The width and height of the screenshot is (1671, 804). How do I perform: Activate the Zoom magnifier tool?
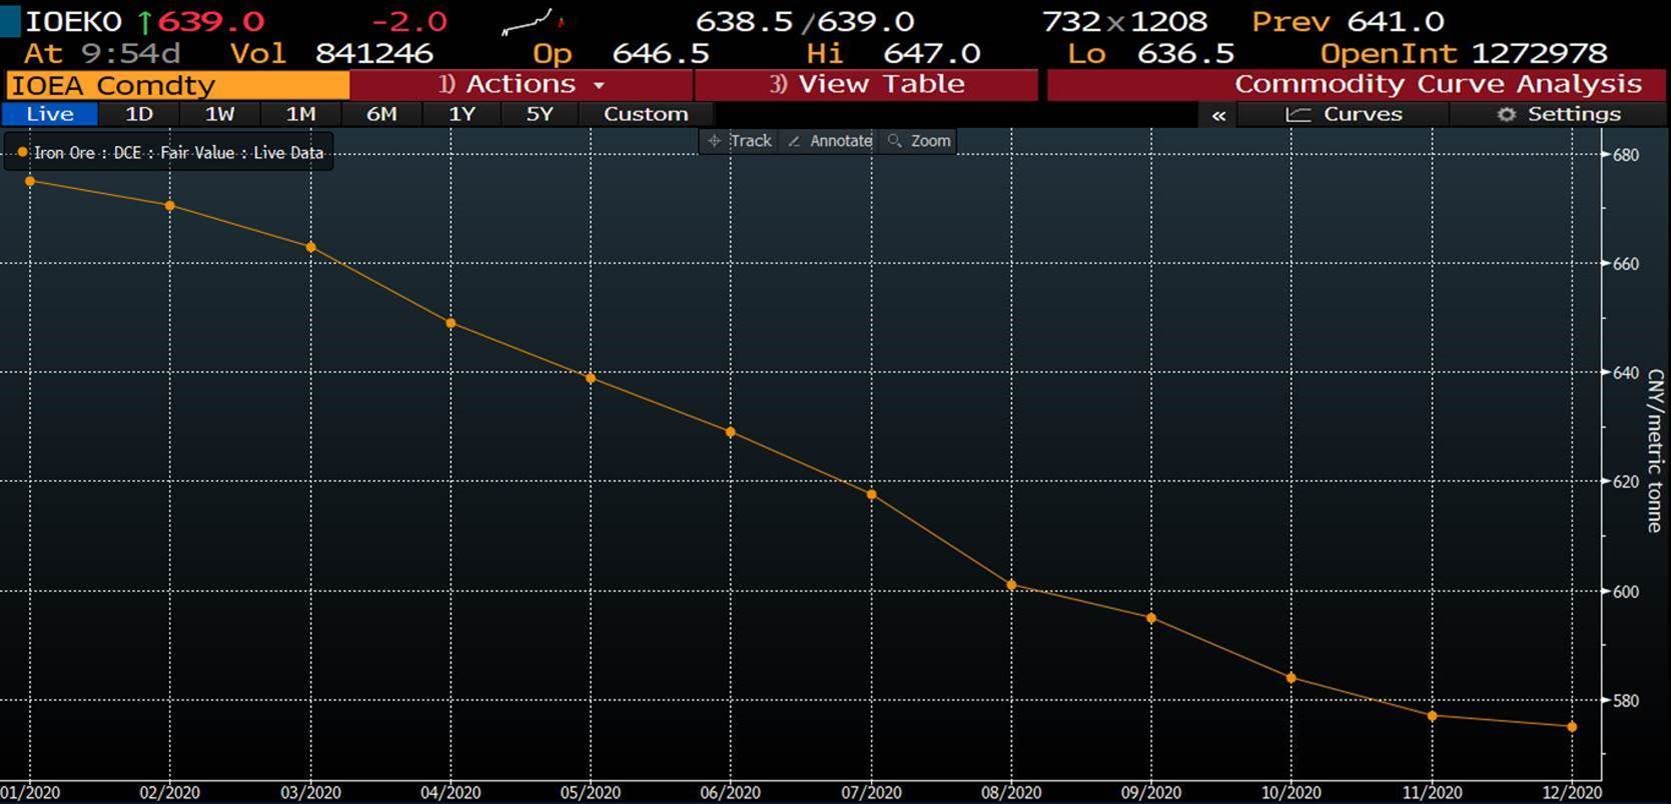(919, 141)
